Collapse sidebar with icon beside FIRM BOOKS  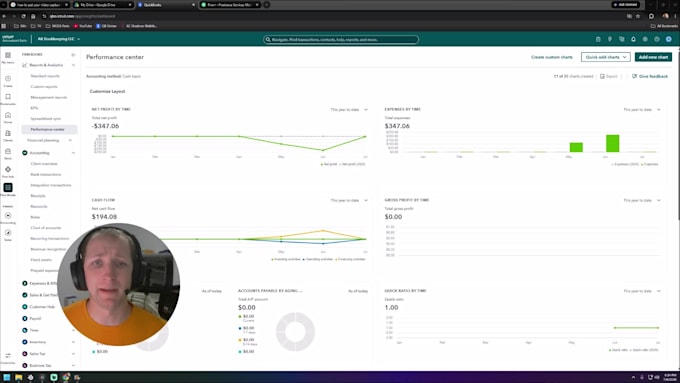(x=73, y=55)
